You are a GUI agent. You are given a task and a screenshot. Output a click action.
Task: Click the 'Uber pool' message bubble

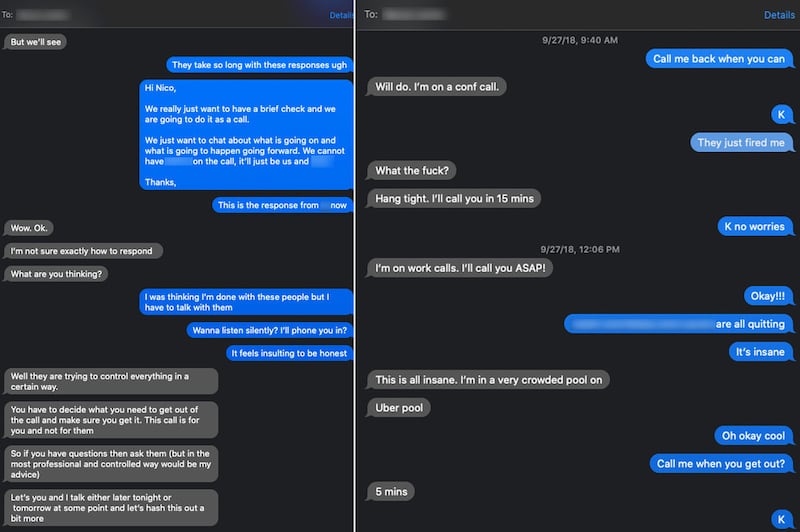click(400, 408)
